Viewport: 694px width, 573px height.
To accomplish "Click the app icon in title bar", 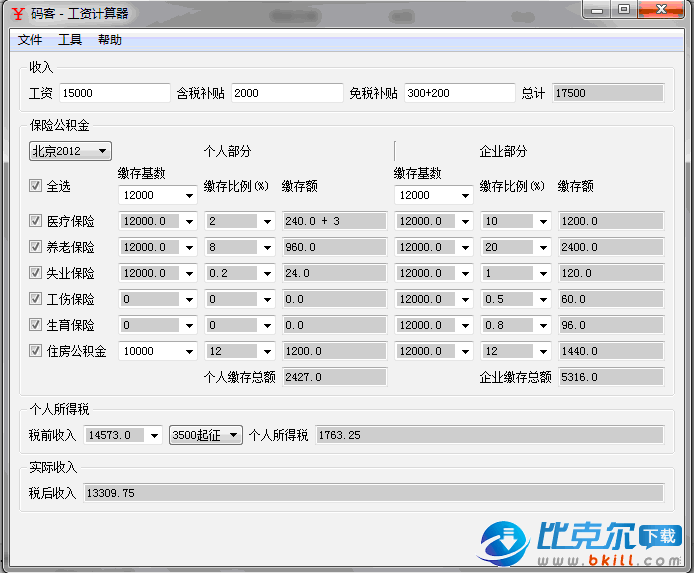I will coord(18,14).
